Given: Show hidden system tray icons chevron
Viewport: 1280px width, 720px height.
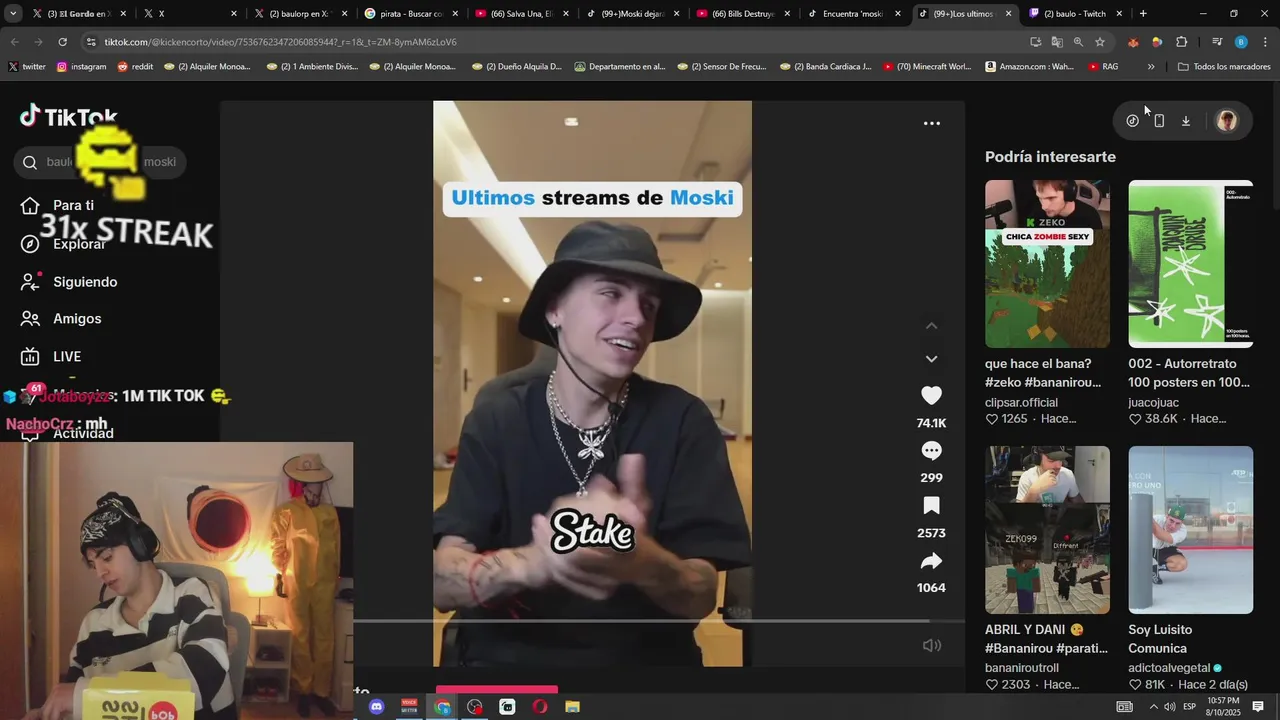Looking at the screenshot, I should pos(1153,707).
